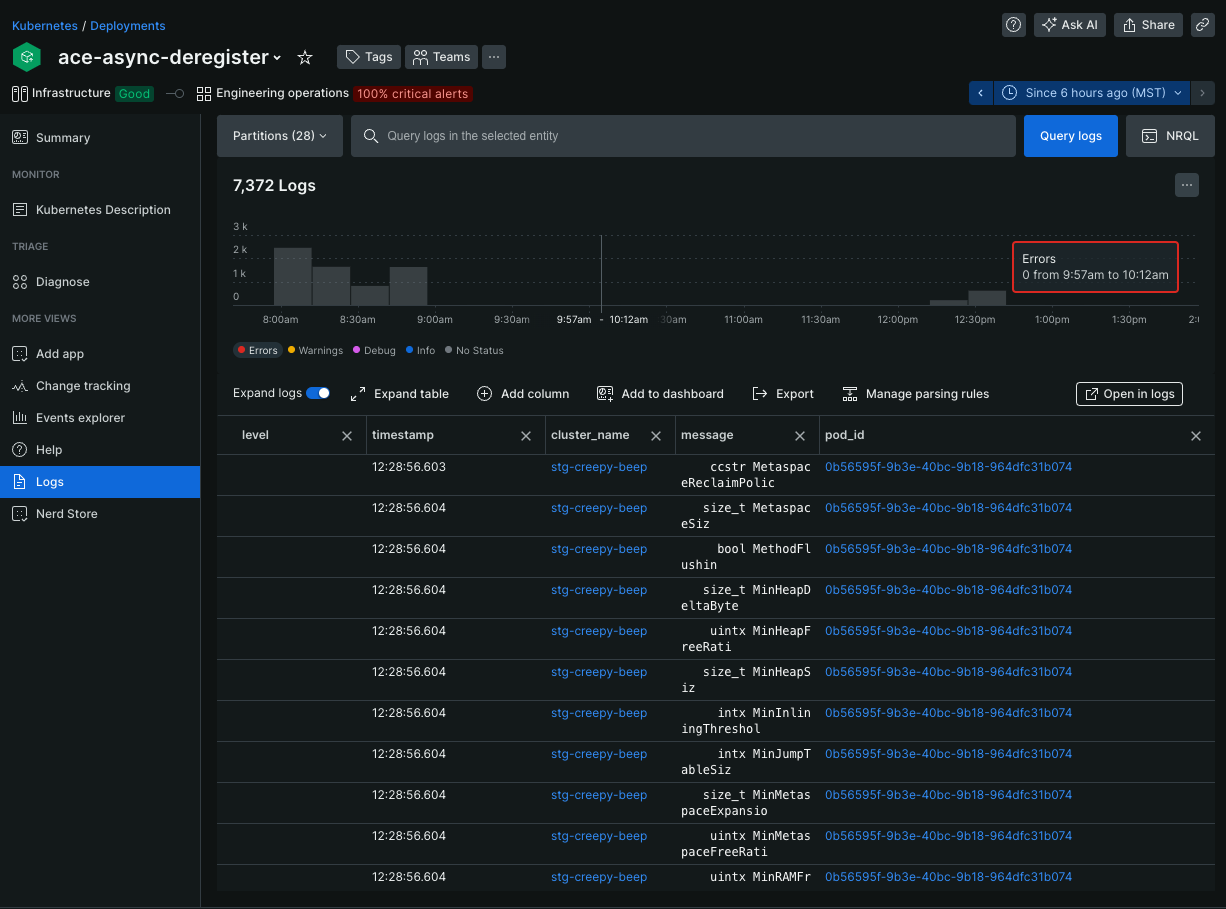This screenshot has width=1226, height=909.
Task: Hide Warnings in the chart legend
Action: (x=315, y=350)
